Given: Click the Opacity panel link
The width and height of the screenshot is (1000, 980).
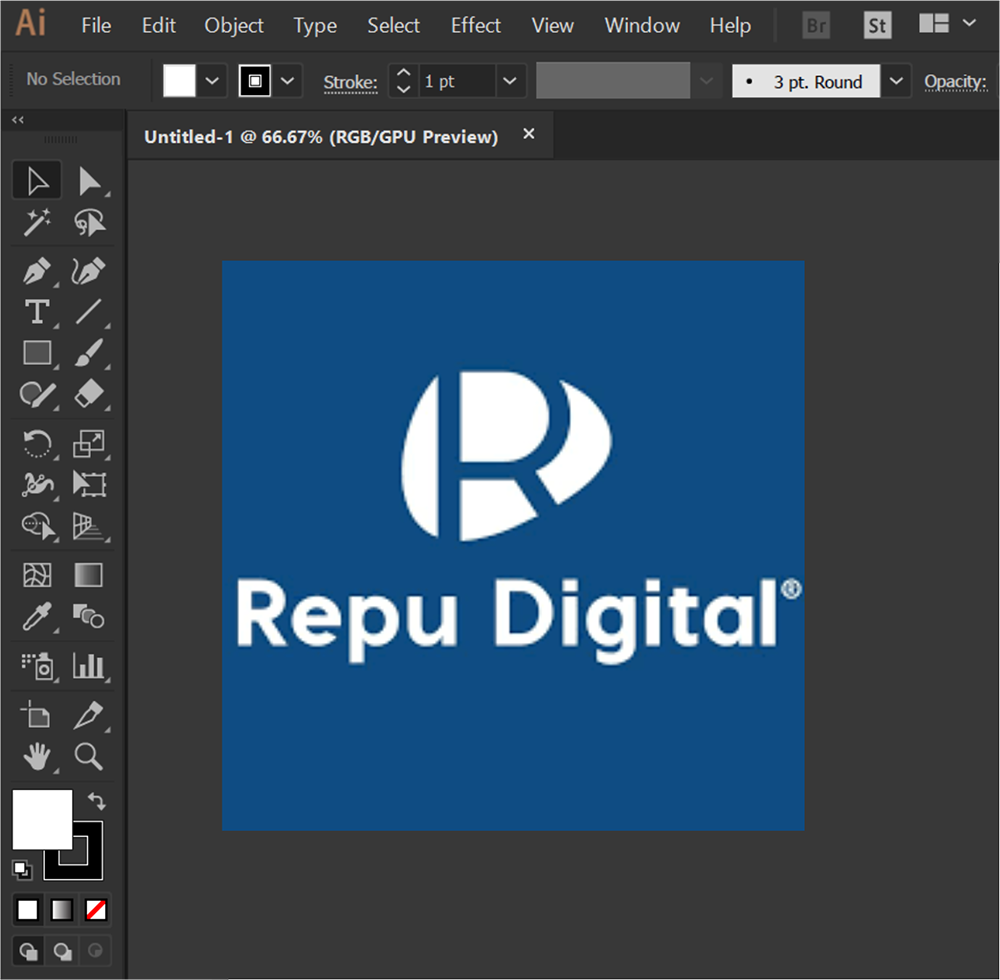Looking at the screenshot, I should pyautogui.click(x=955, y=82).
